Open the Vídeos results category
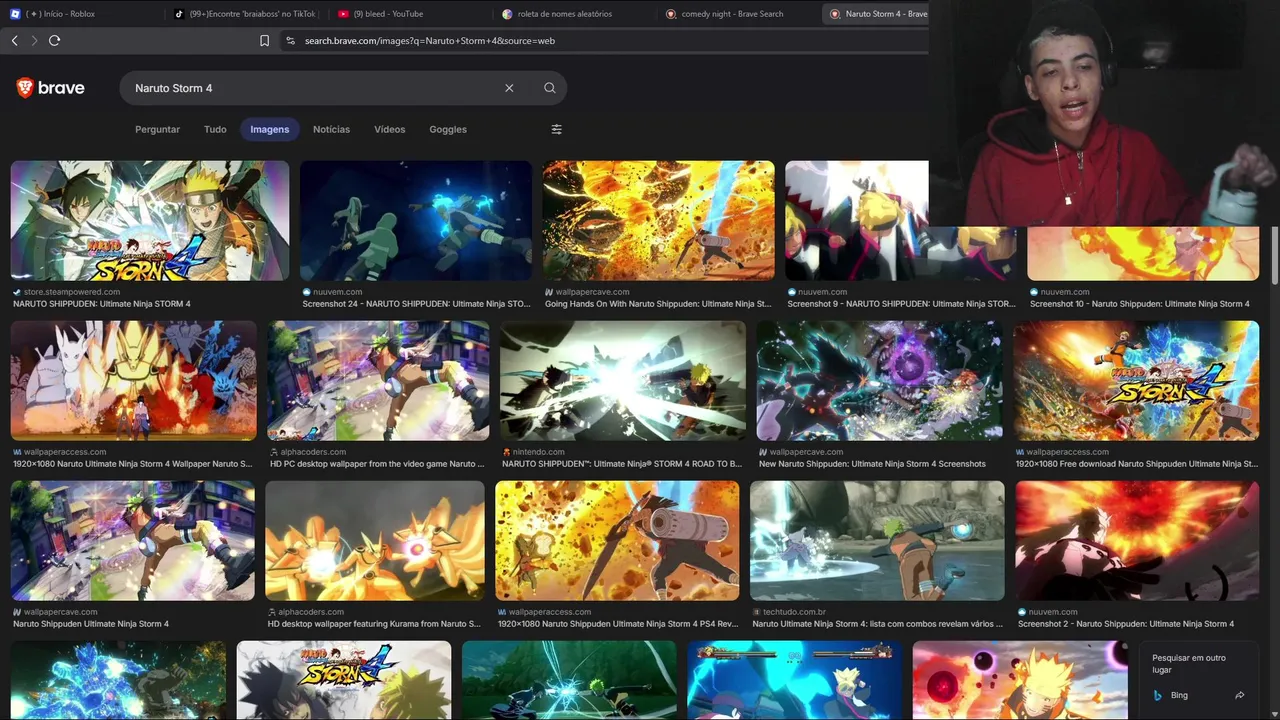Viewport: 1280px width, 720px height. tap(389, 129)
